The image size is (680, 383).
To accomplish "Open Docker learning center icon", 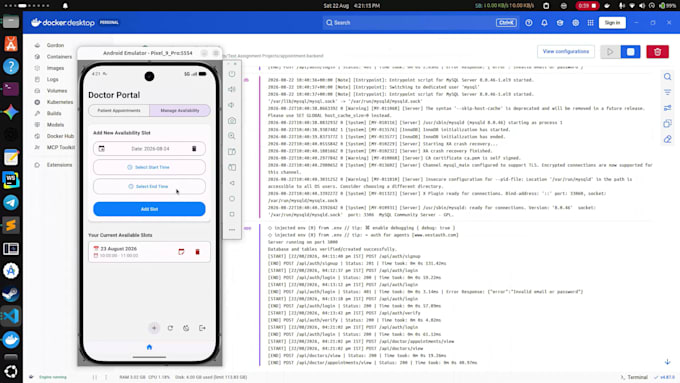I will click(x=560, y=23).
